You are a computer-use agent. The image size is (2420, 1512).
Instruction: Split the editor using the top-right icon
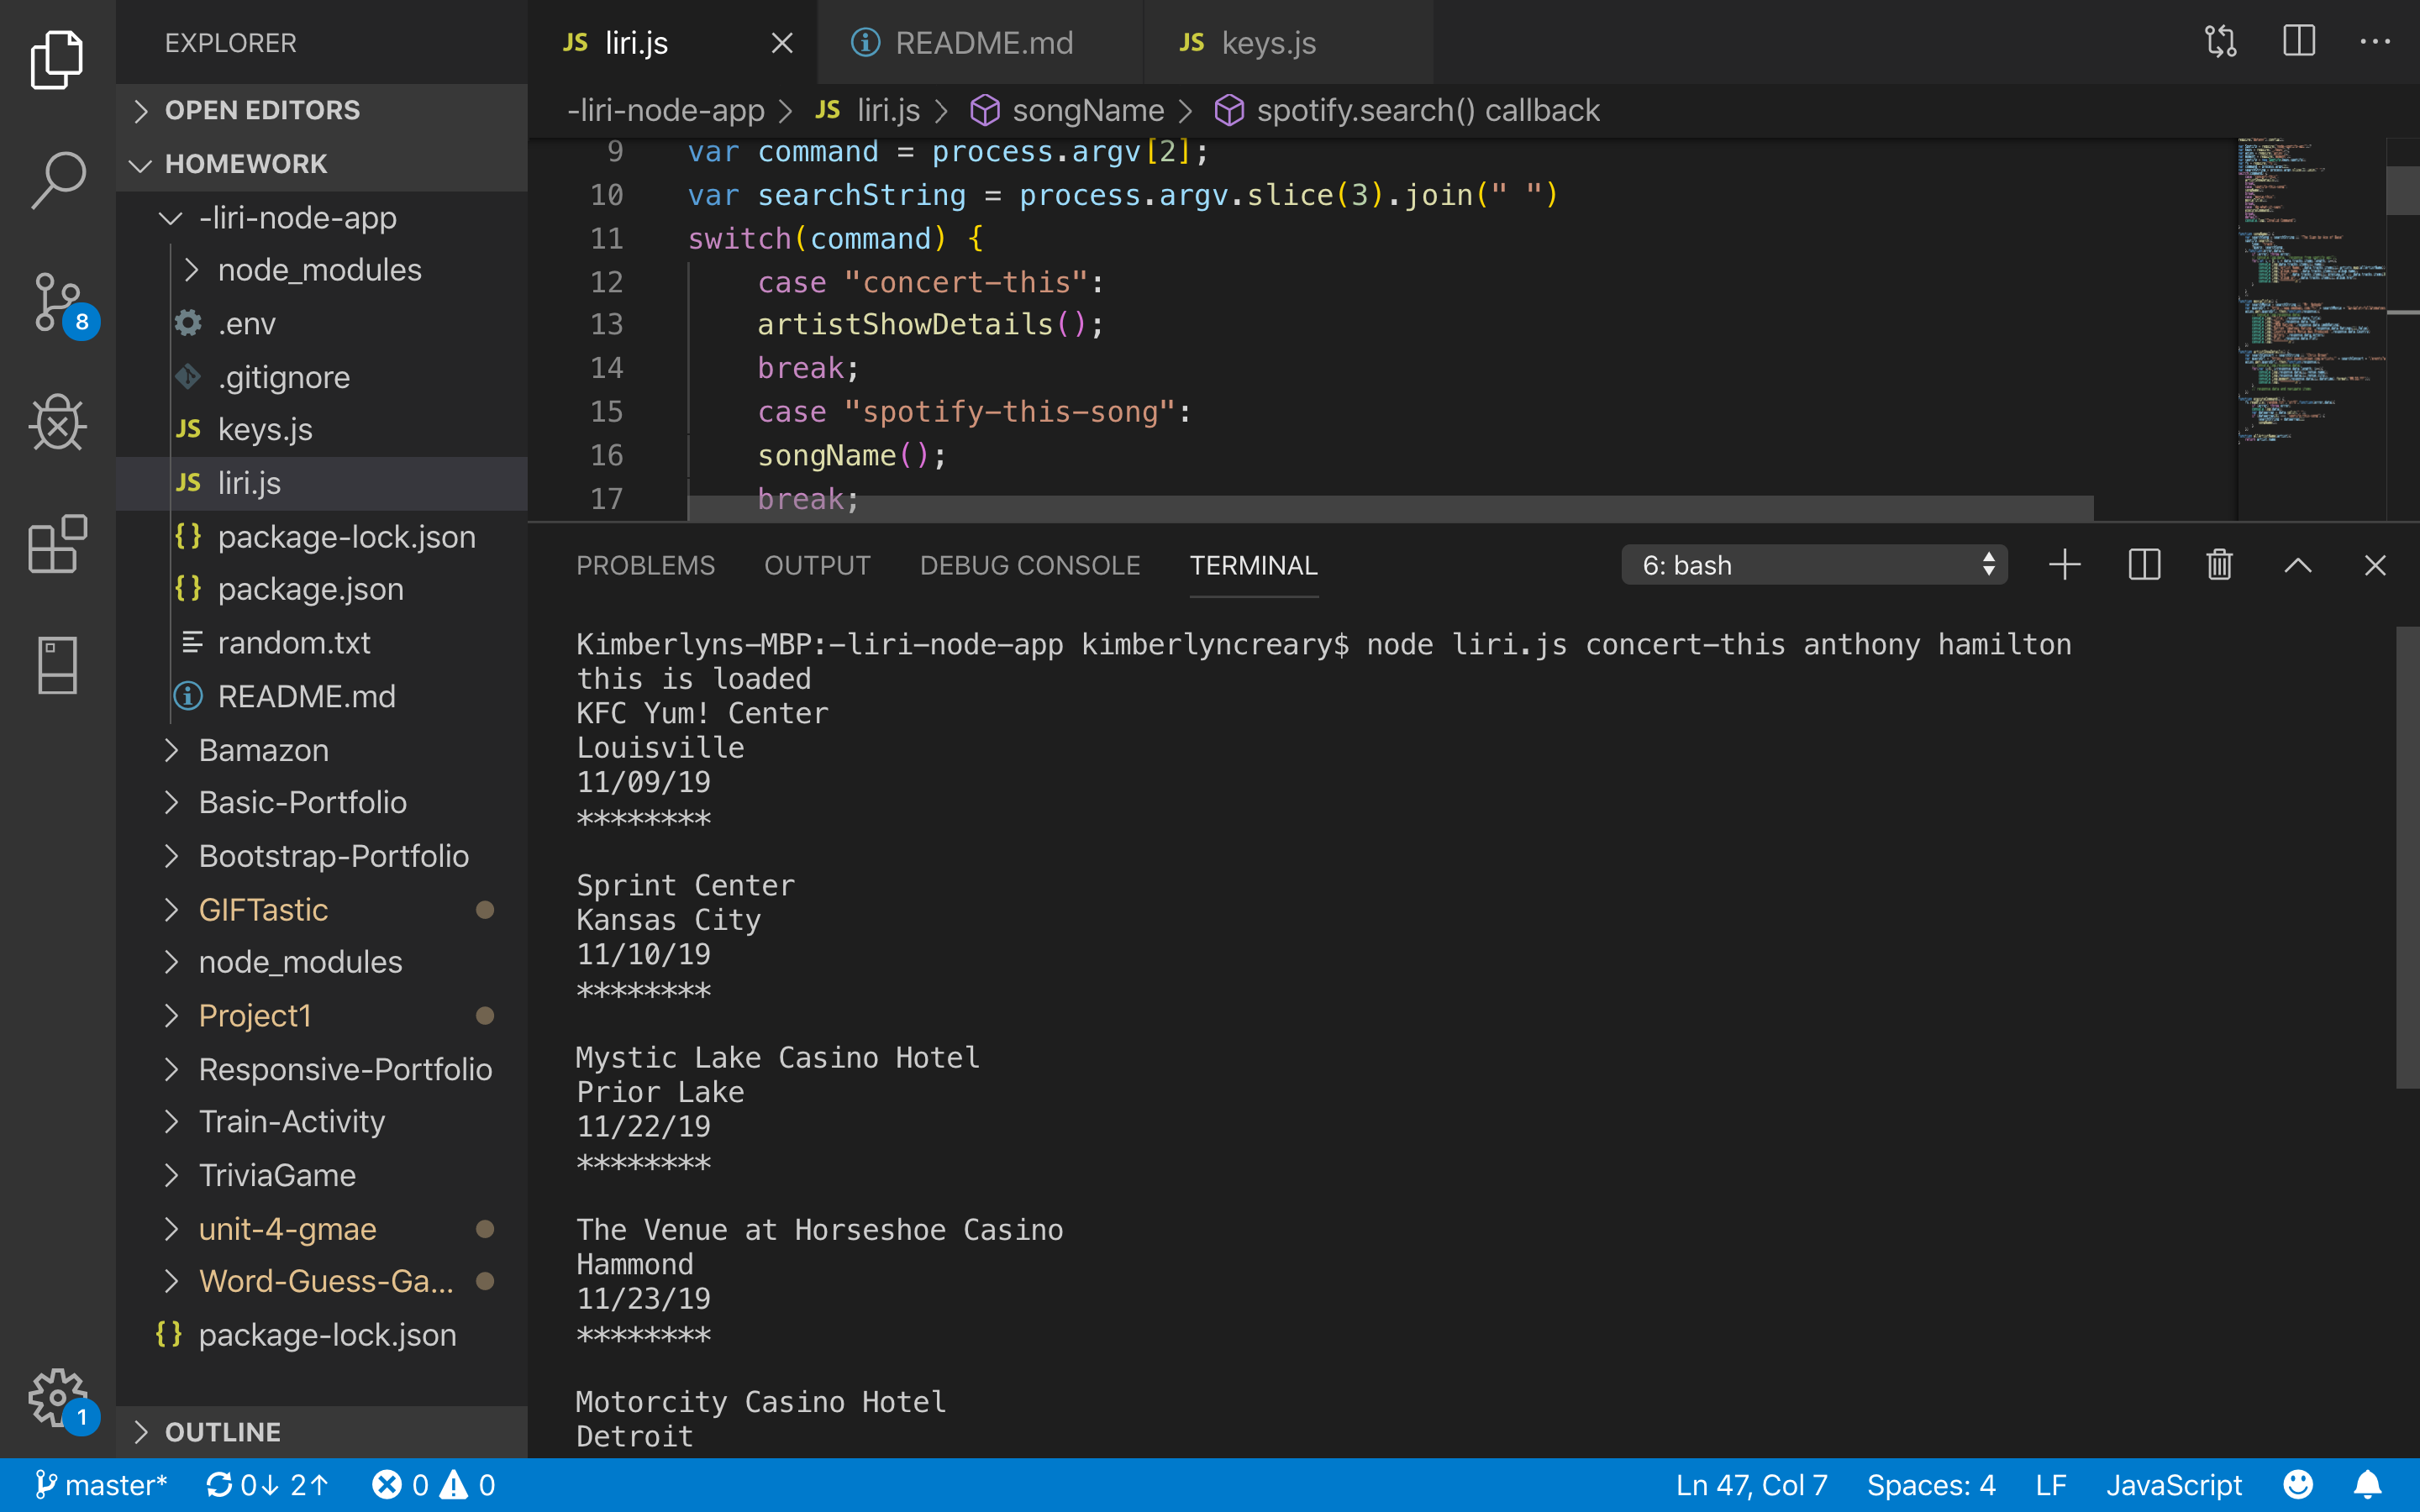[x=2298, y=42]
